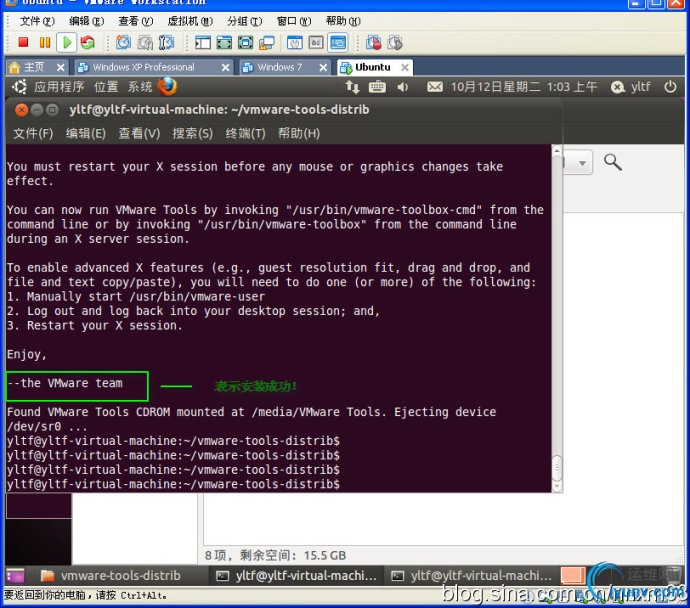Image resolution: width=690 pixels, height=608 pixels.
Task: Click the terminal vertical scrollbar thumb
Action: point(557,468)
